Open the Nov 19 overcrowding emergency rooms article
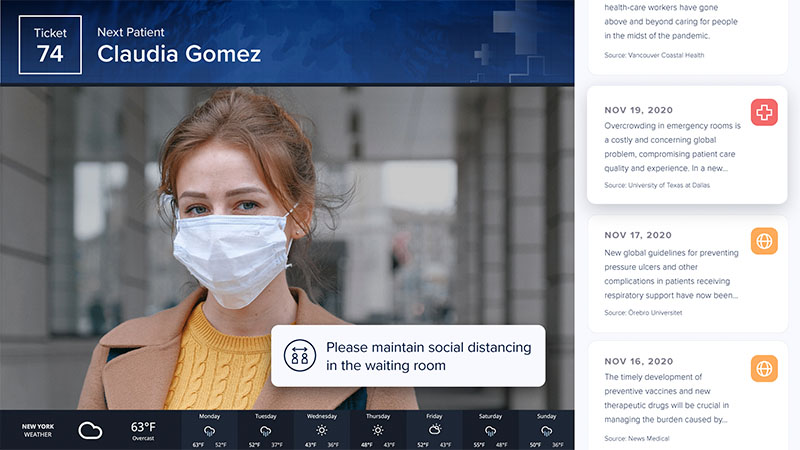This screenshot has width=800, height=450. click(x=687, y=145)
